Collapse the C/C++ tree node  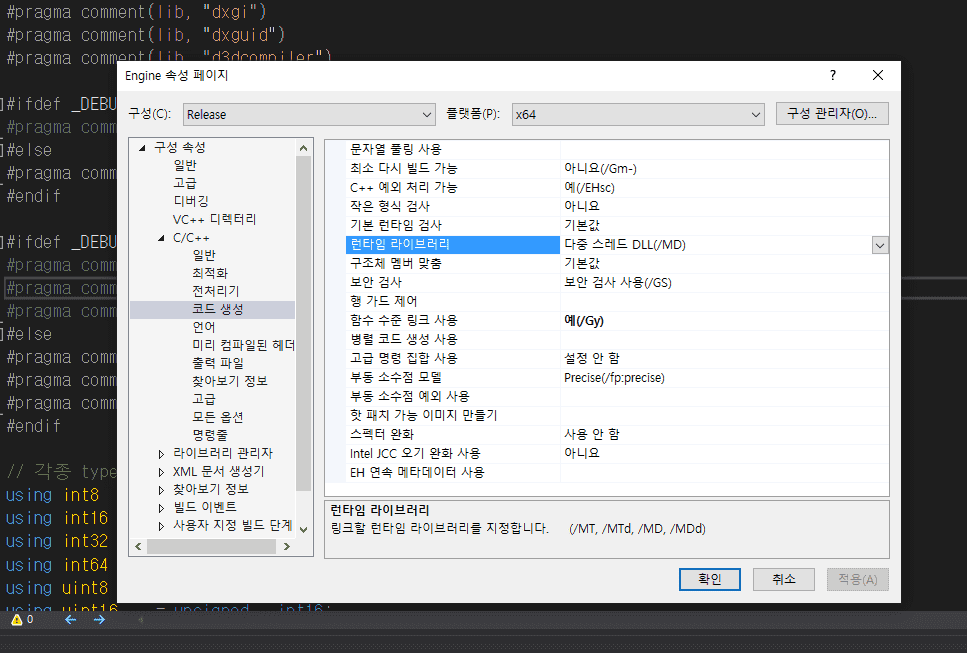[161, 238]
